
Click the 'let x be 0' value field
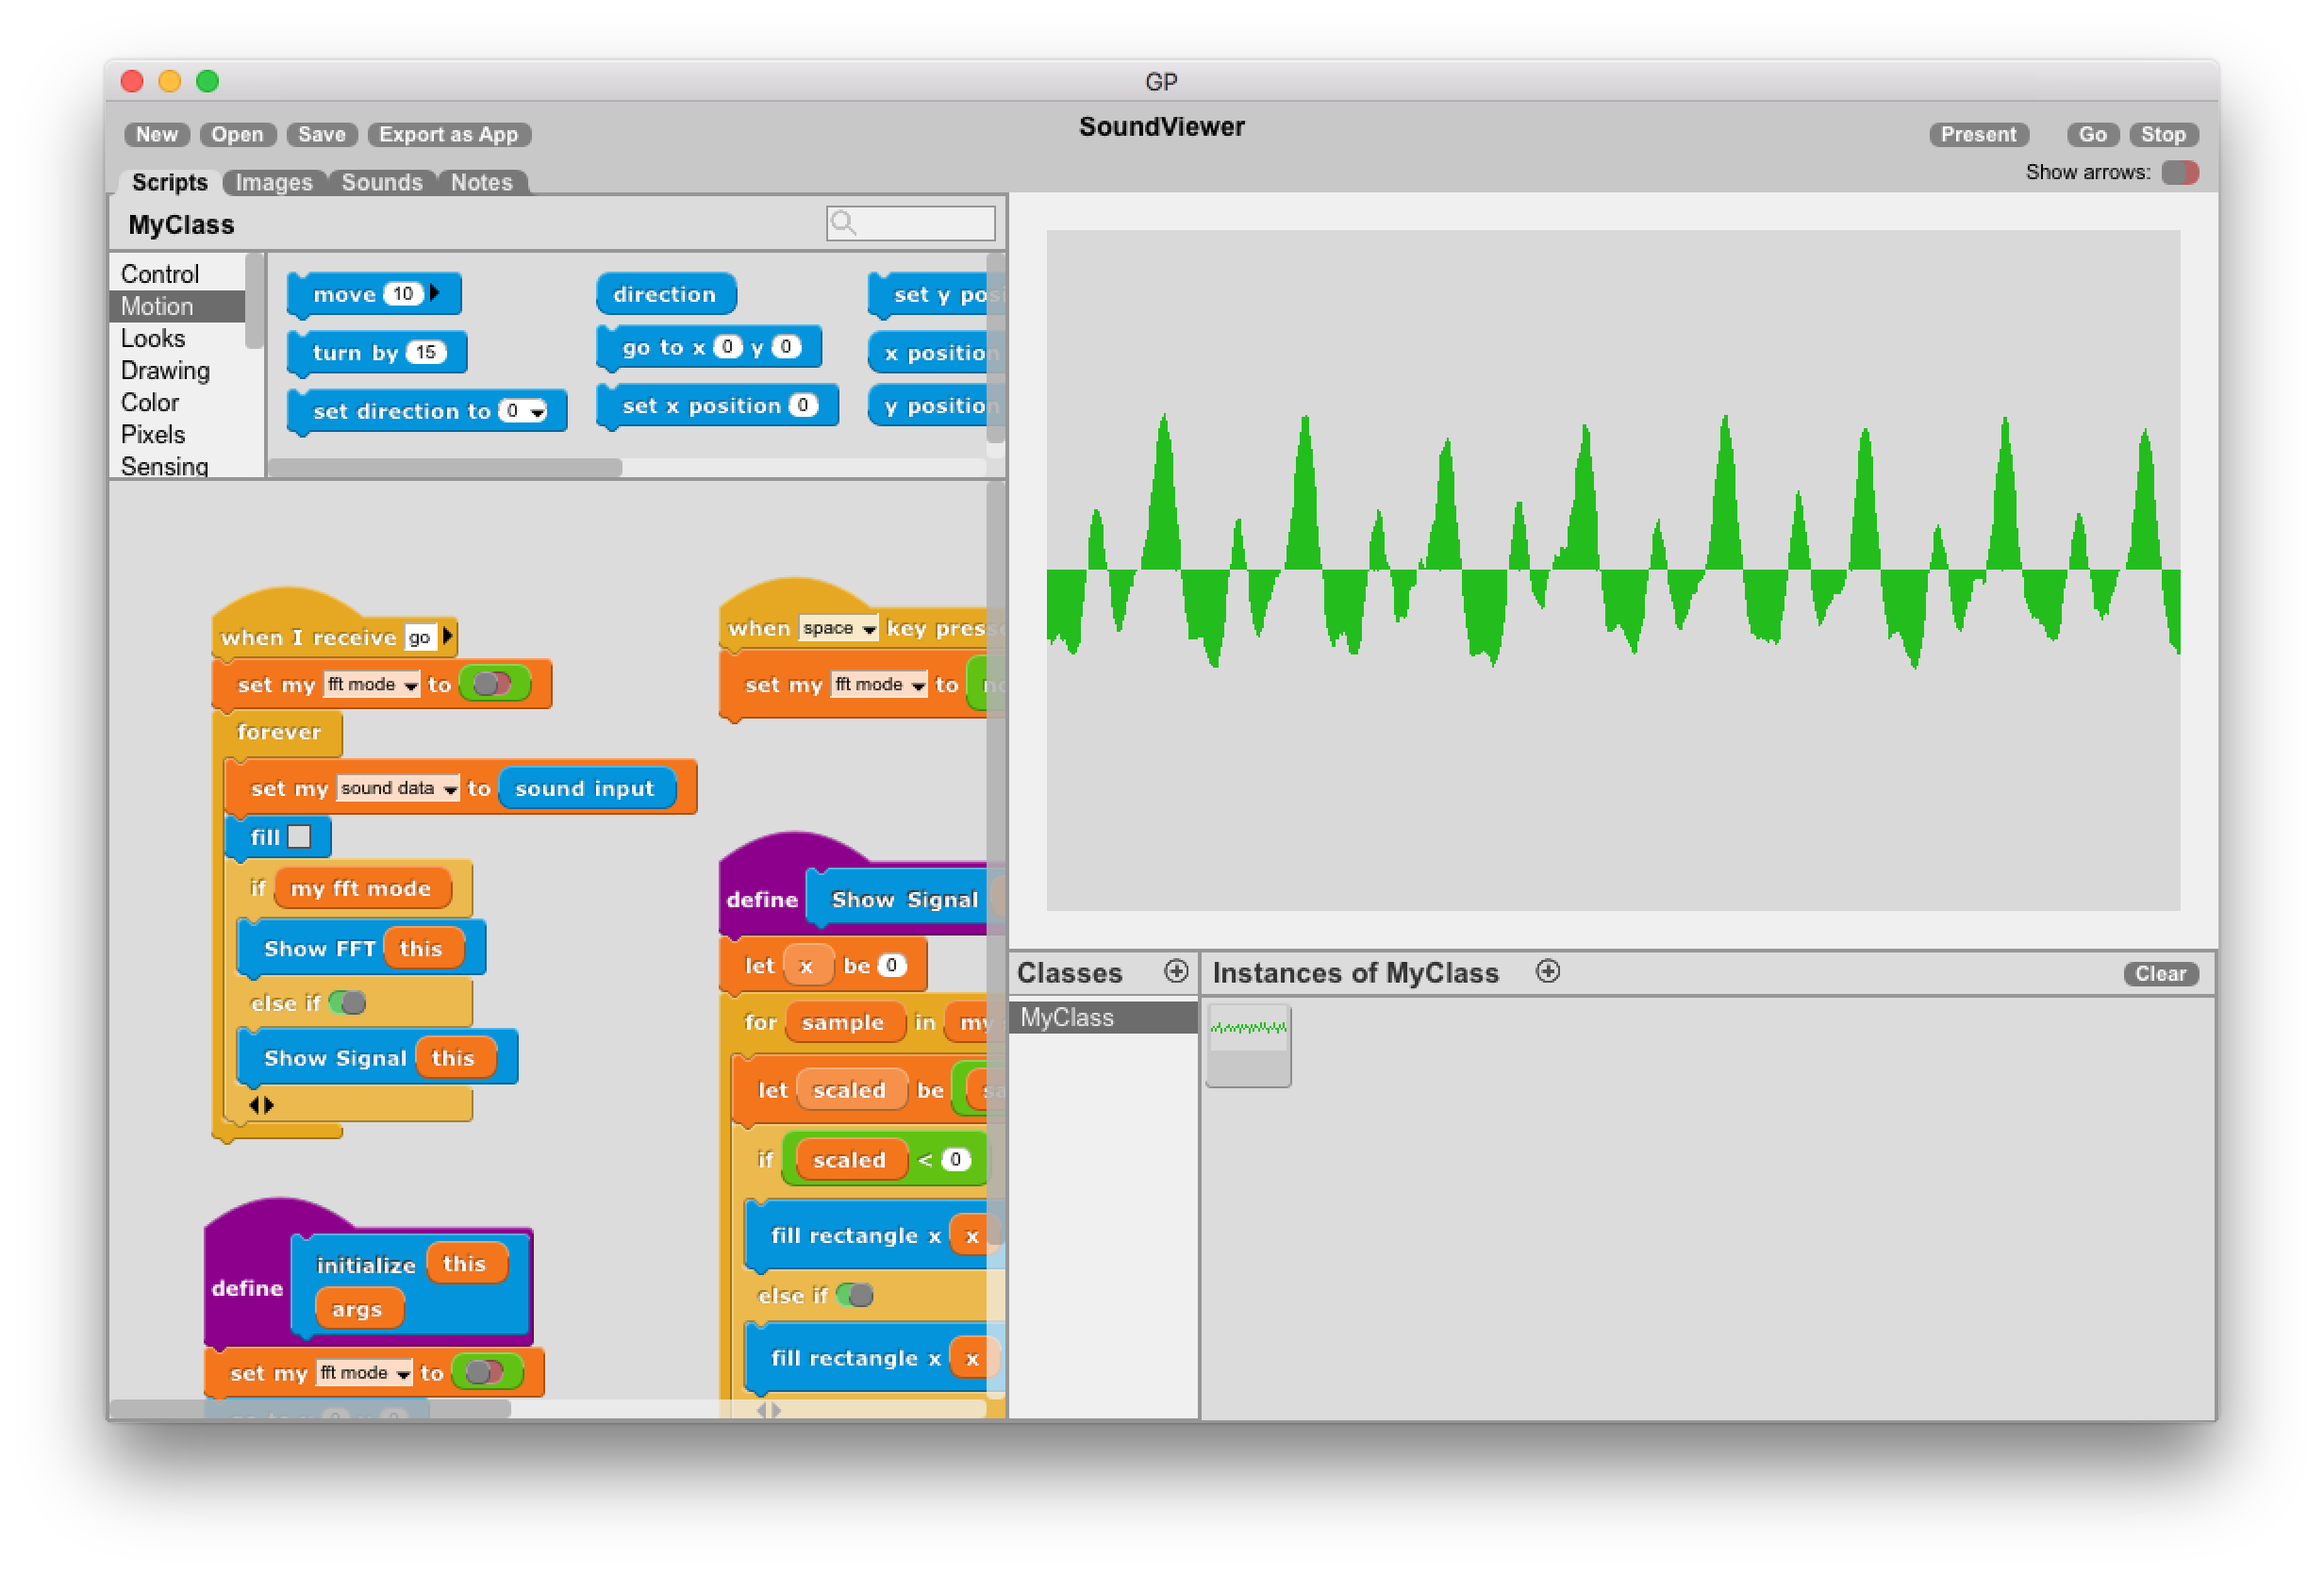(891, 965)
